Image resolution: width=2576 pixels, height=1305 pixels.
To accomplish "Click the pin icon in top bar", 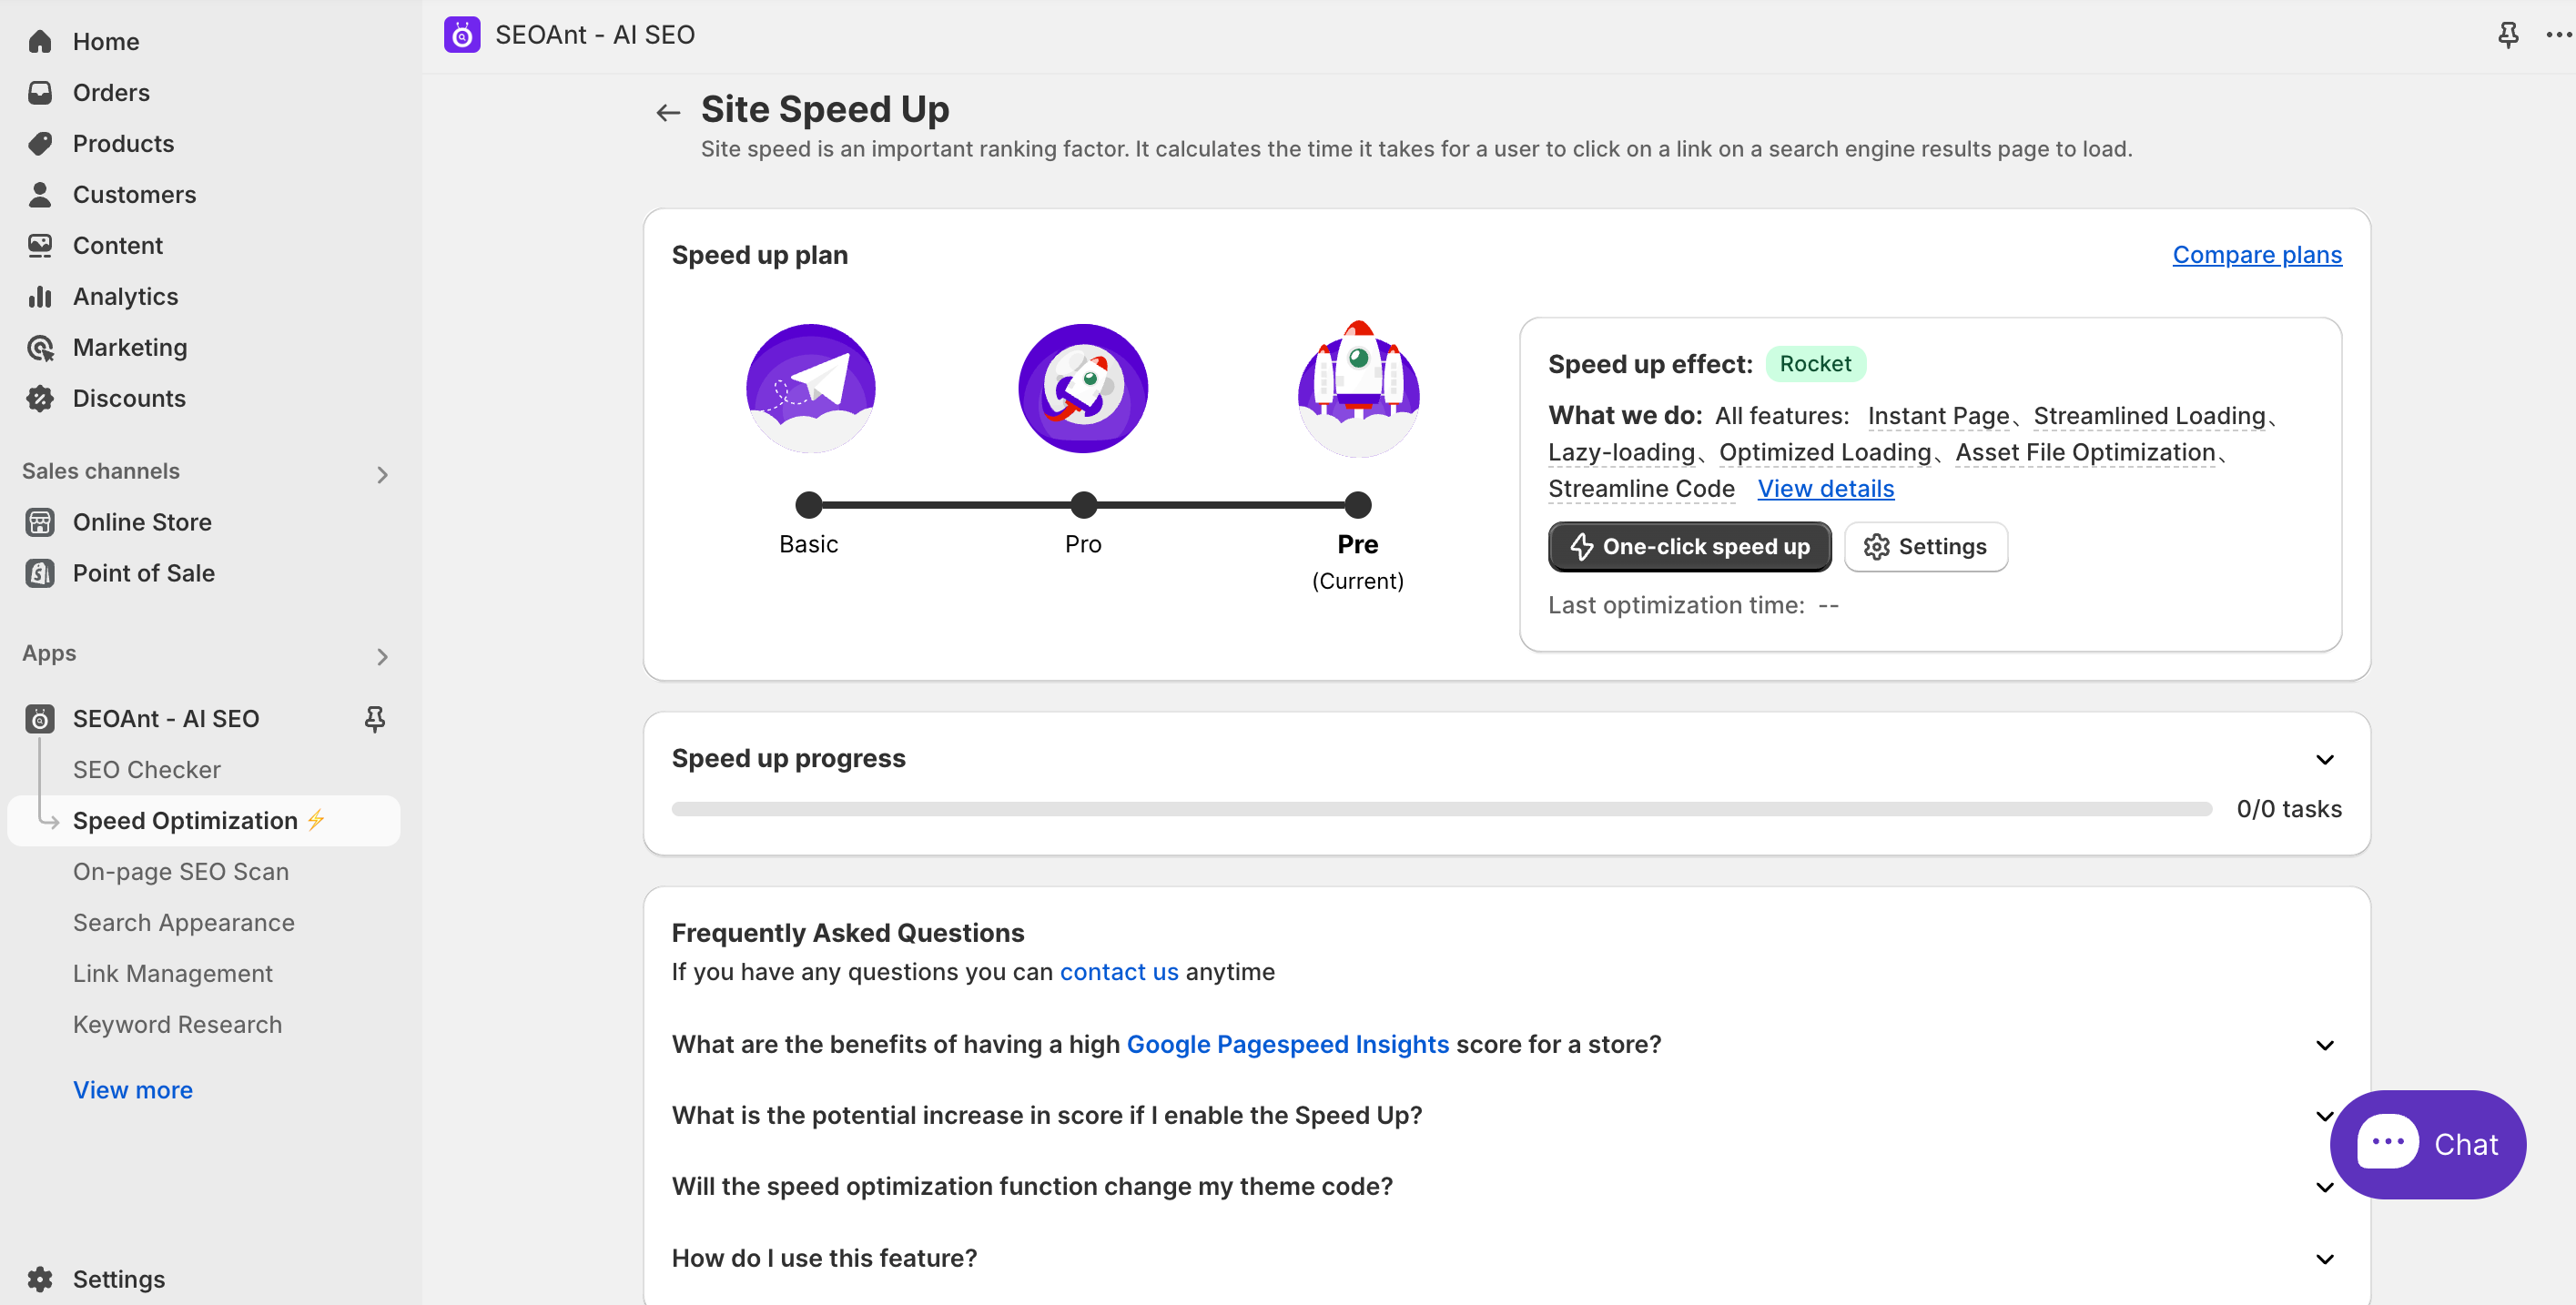I will pos(2507,35).
